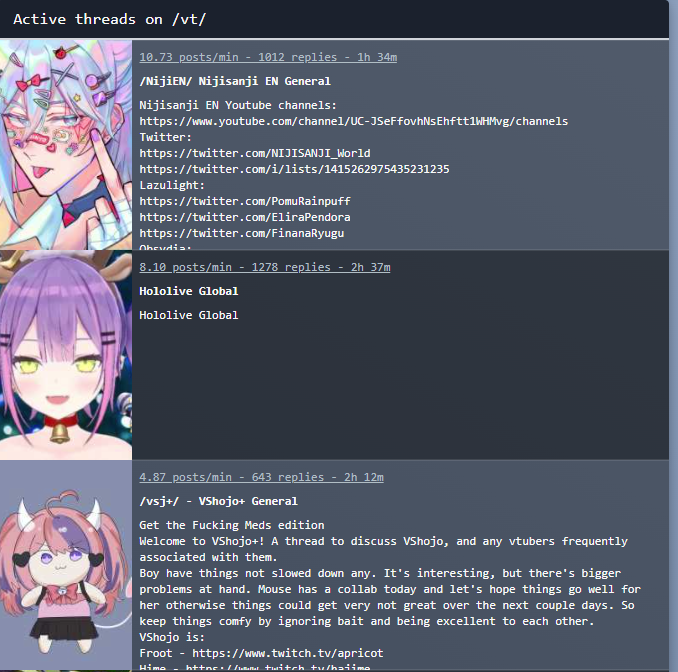Click the 4.87 posts/min stats link
This screenshot has height=672, width=678.
261,477
